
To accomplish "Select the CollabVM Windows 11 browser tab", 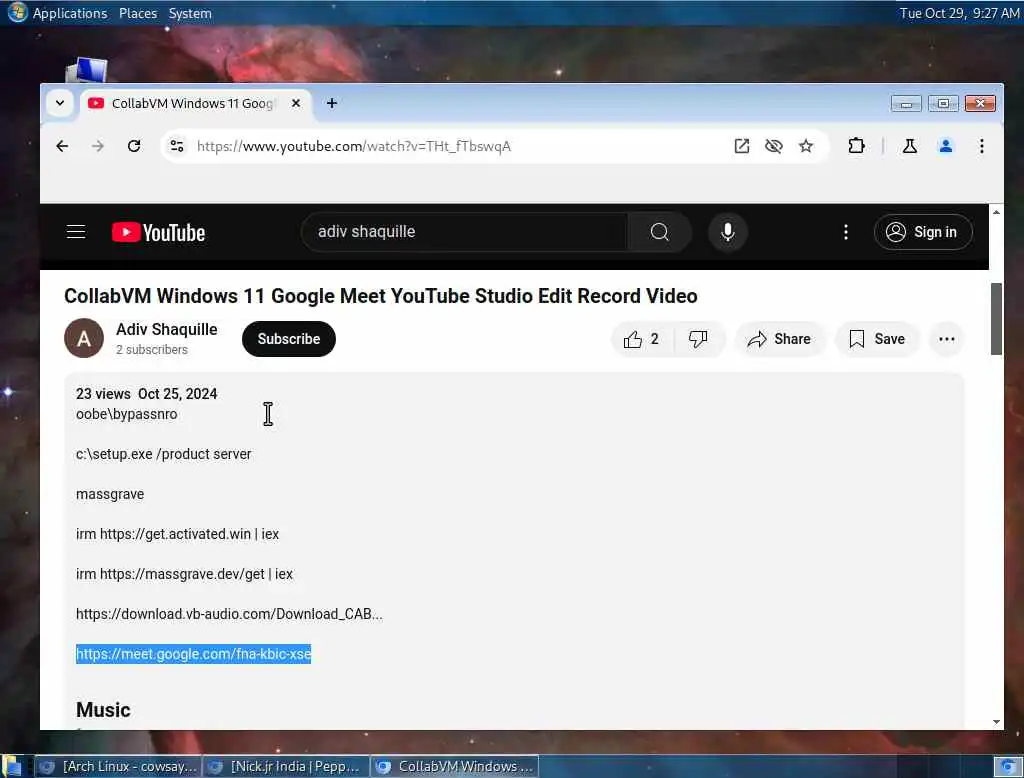I will (194, 103).
